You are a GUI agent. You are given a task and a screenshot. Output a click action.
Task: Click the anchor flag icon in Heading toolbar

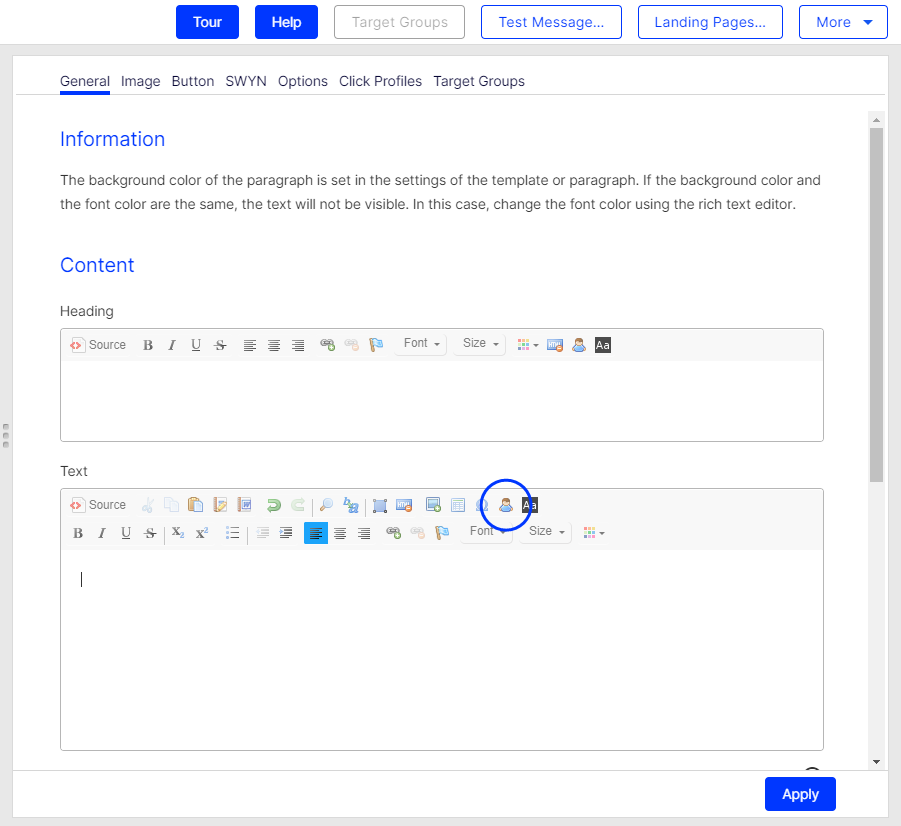(x=376, y=345)
